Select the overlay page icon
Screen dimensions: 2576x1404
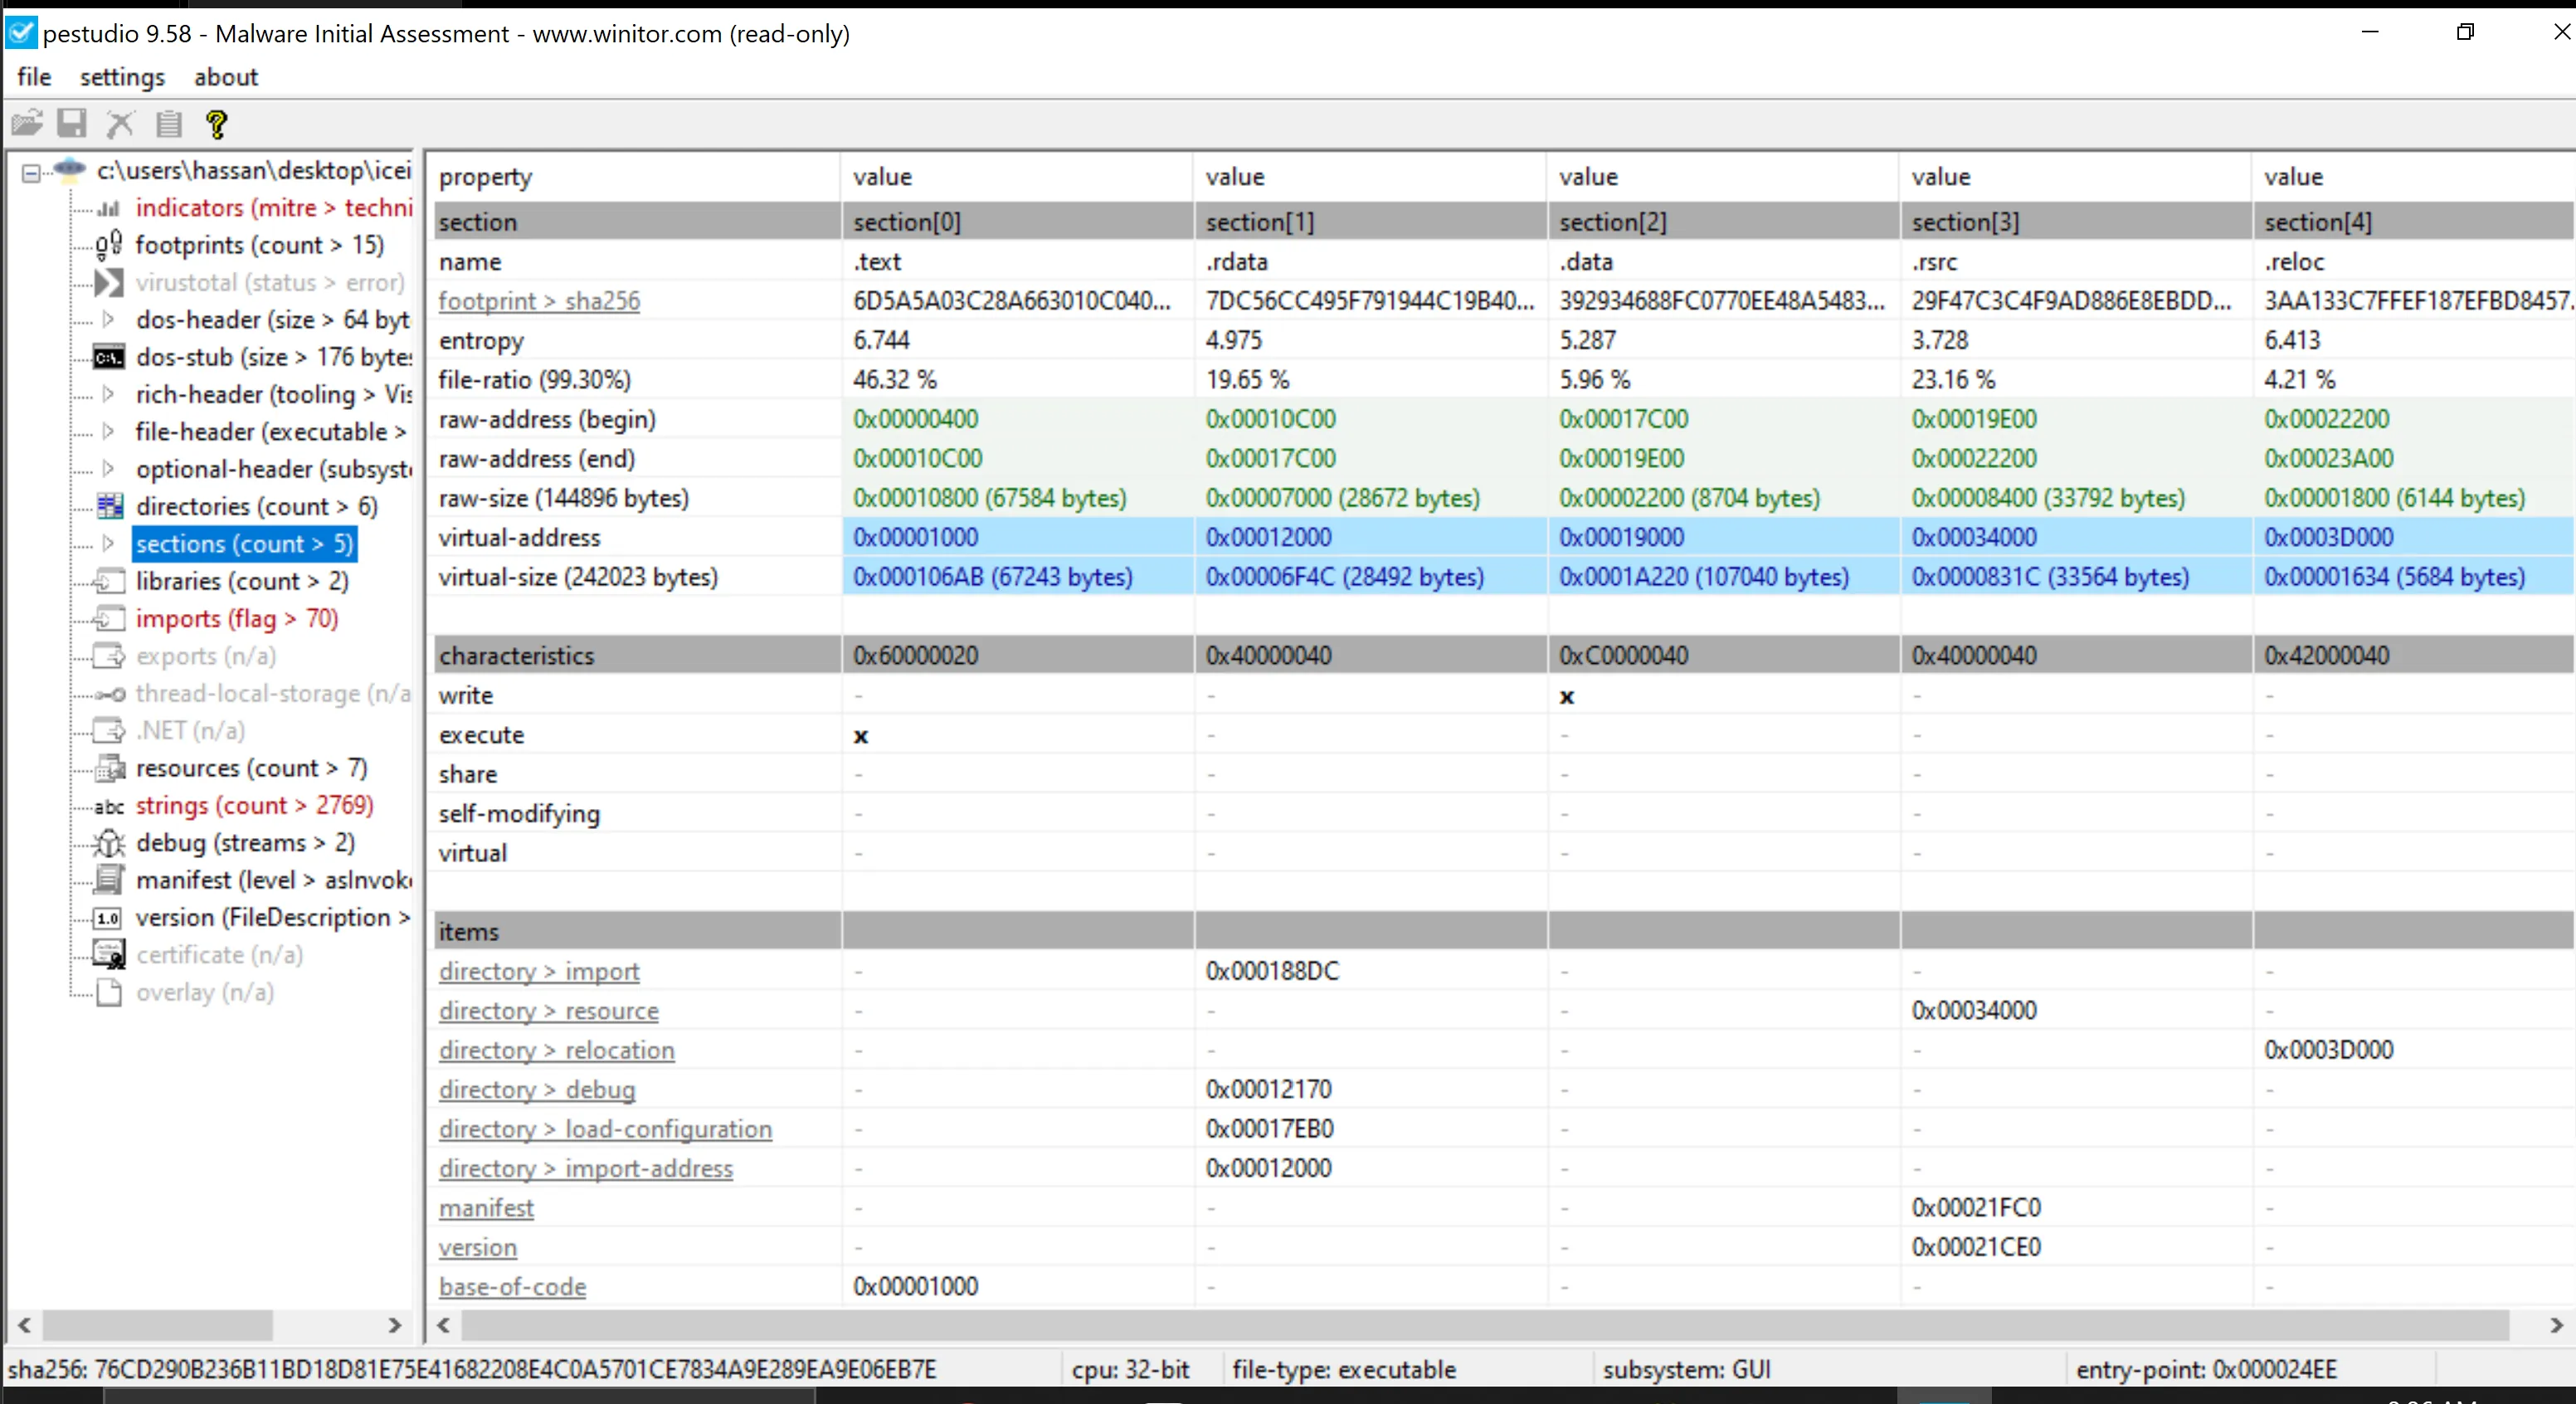[x=109, y=992]
